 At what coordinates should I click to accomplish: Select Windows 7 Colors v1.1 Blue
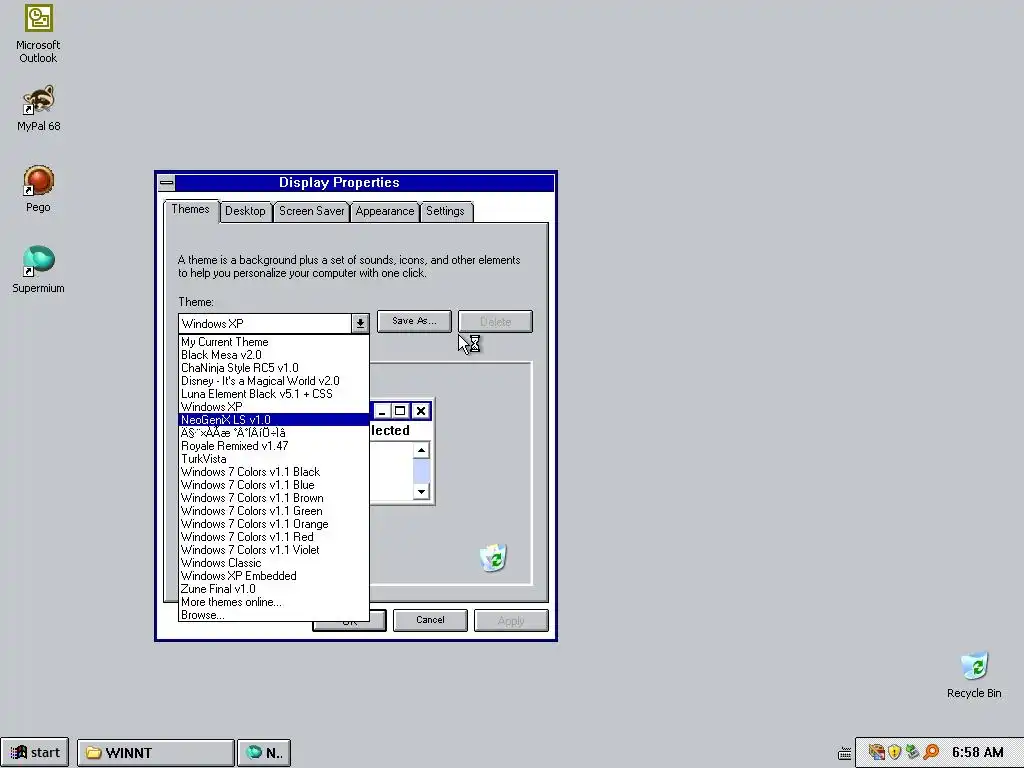pos(274,485)
